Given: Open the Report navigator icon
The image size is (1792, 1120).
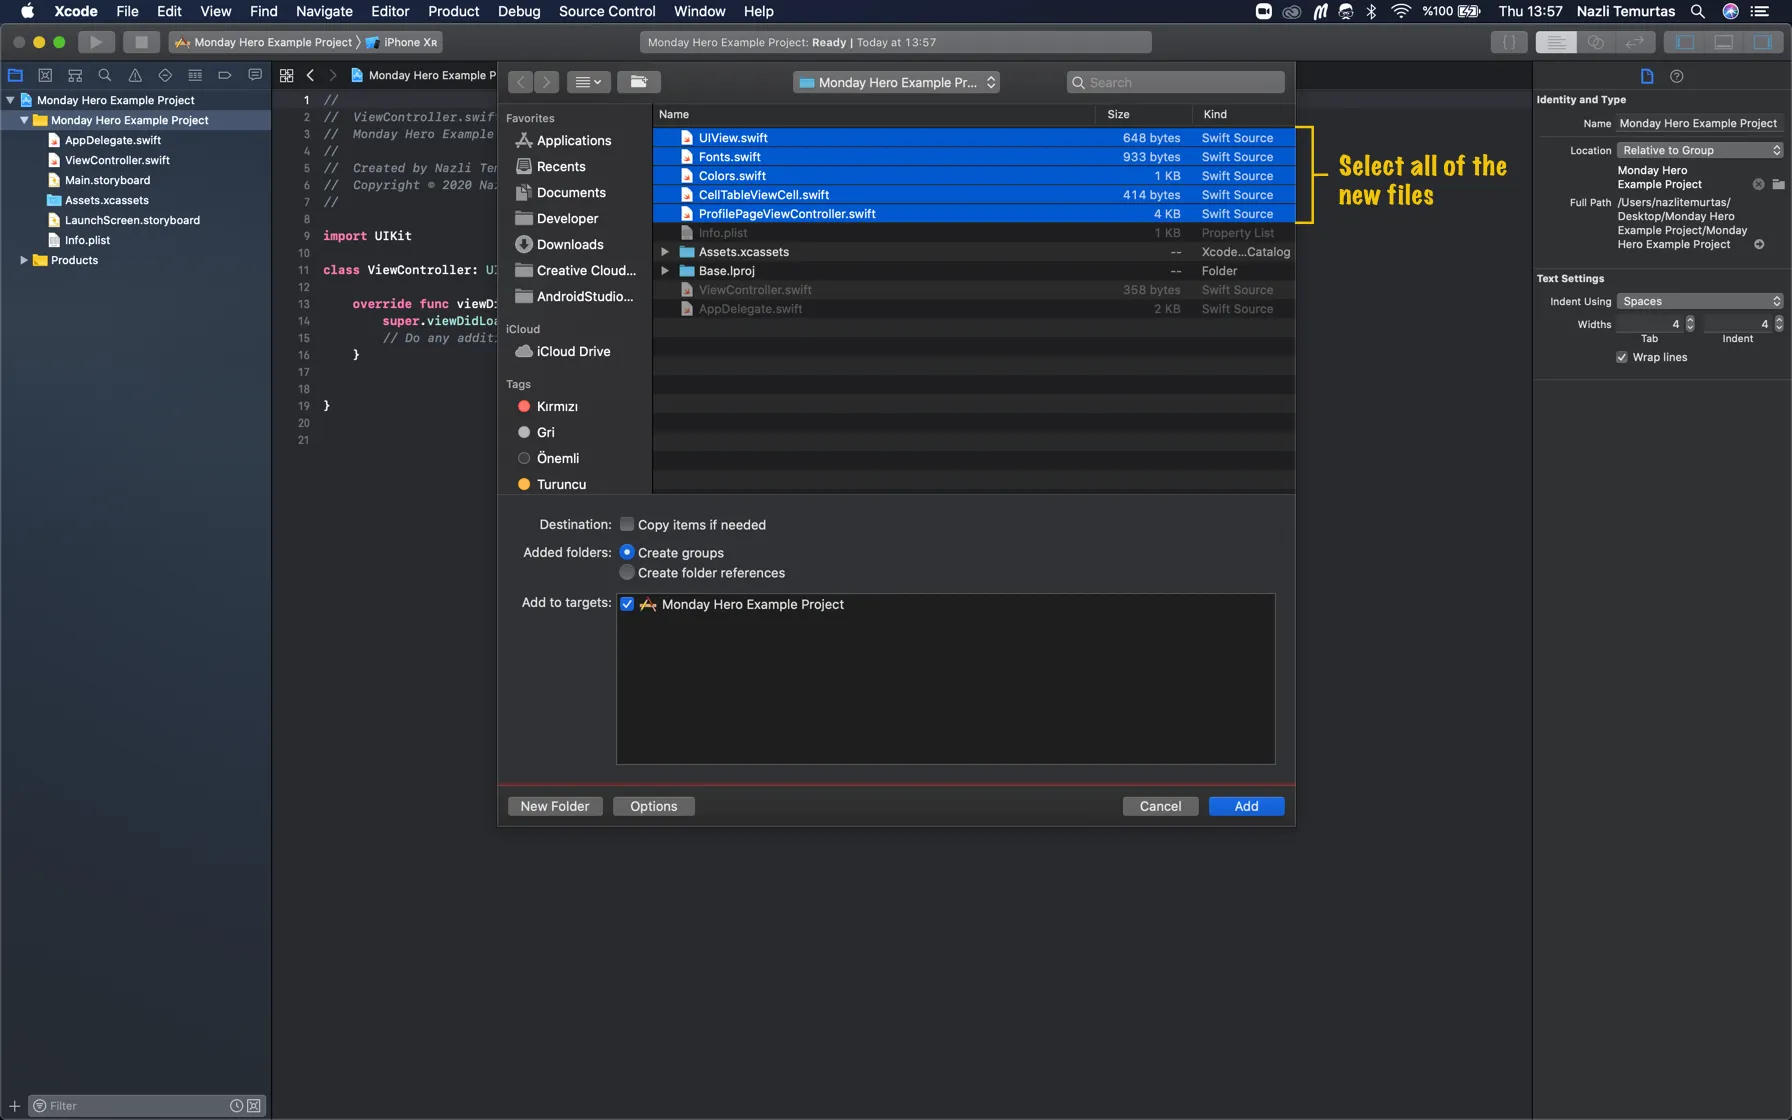Looking at the screenshot, I should point(255,75).
